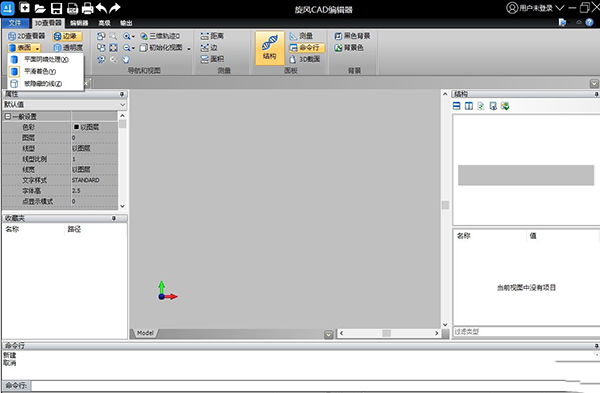The width and height of the screenshot is (600, 393).
Task: Click the 透明度 transparency icon
Action: coord(57,48)
